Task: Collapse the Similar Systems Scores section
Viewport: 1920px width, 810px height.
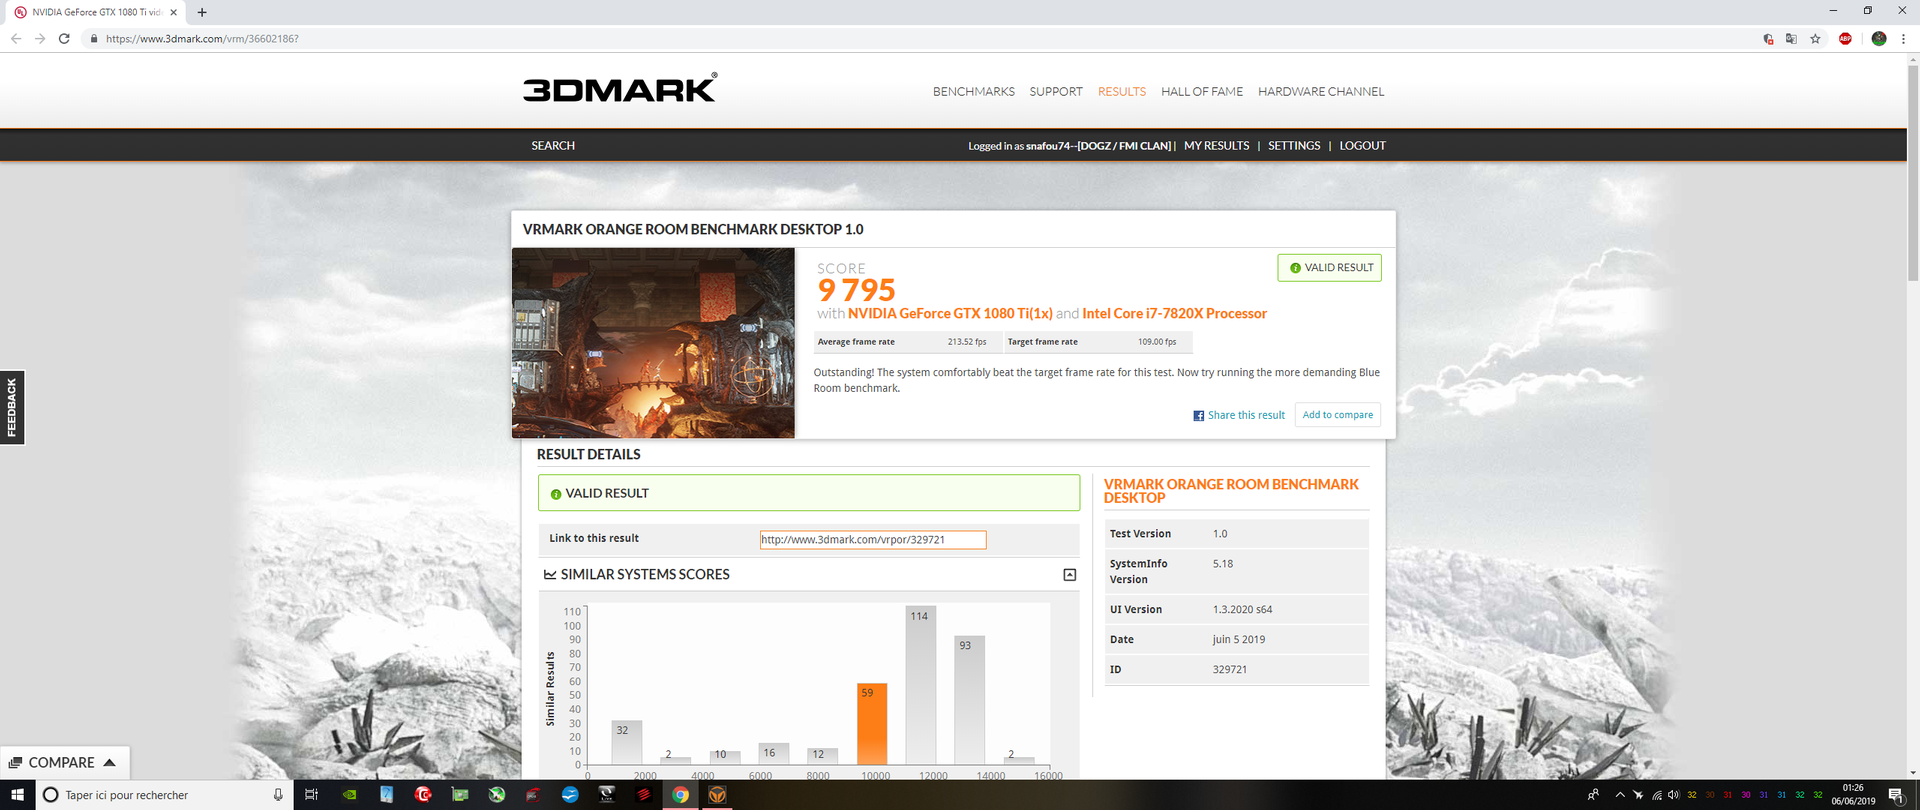Action: pos(1069,575)
